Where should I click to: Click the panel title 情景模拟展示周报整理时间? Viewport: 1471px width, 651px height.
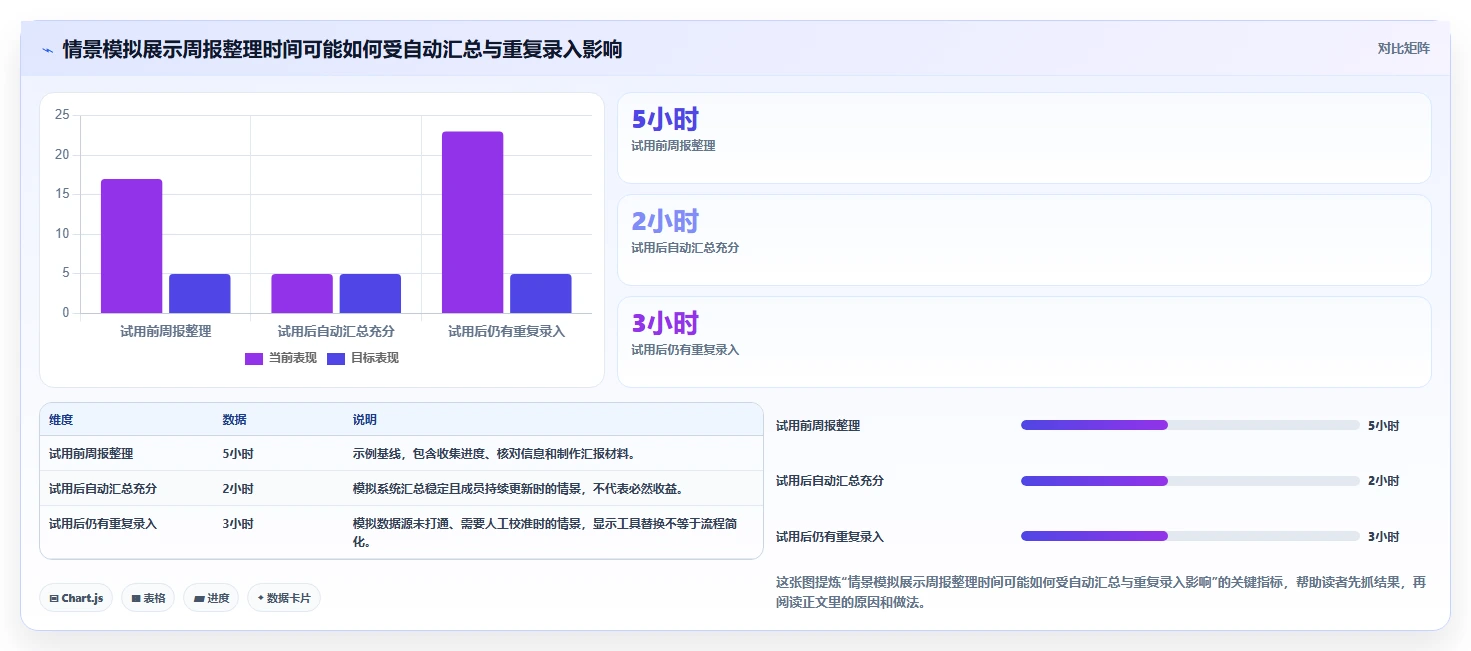point(342,49)
